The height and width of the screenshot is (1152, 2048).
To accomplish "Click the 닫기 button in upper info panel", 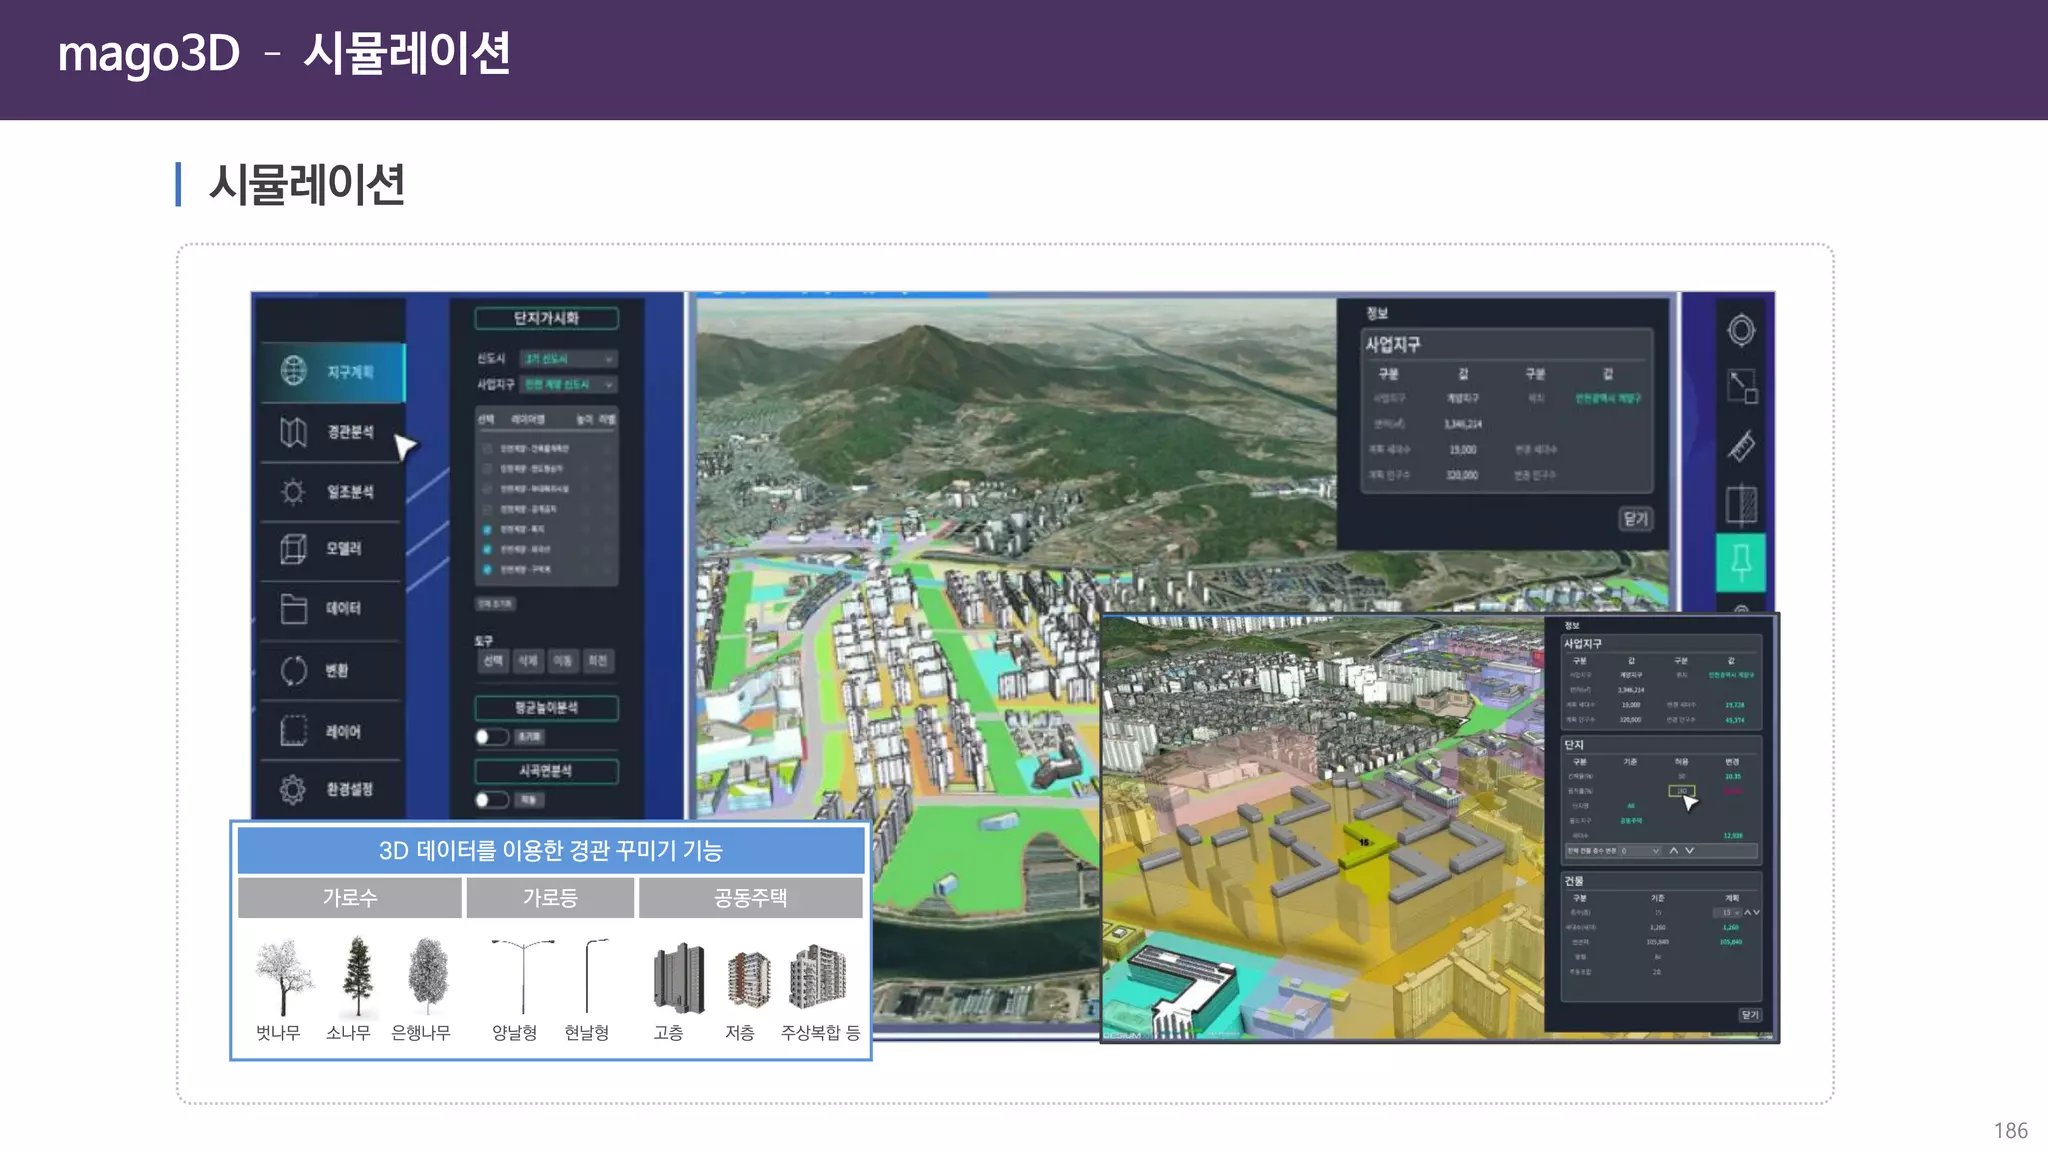I will click(1635, 519).
